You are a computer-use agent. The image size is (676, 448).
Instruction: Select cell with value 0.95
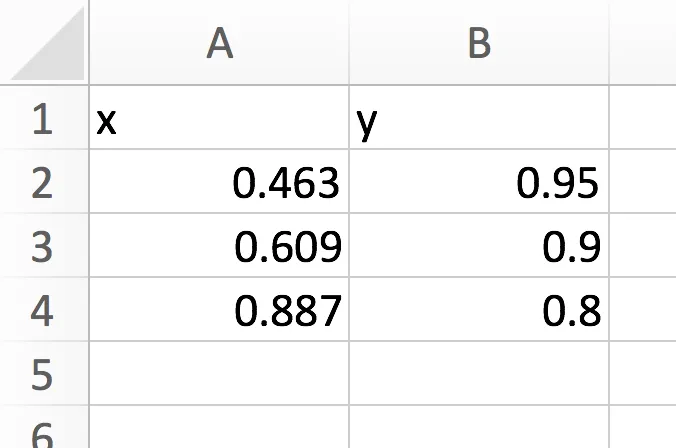(479, 181)
